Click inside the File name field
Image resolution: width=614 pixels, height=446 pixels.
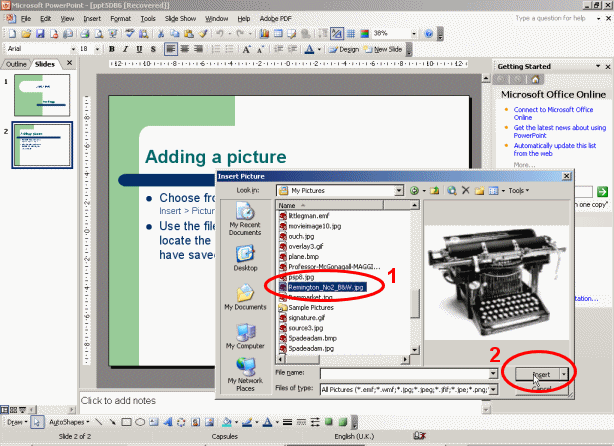[x=405, y=373]
